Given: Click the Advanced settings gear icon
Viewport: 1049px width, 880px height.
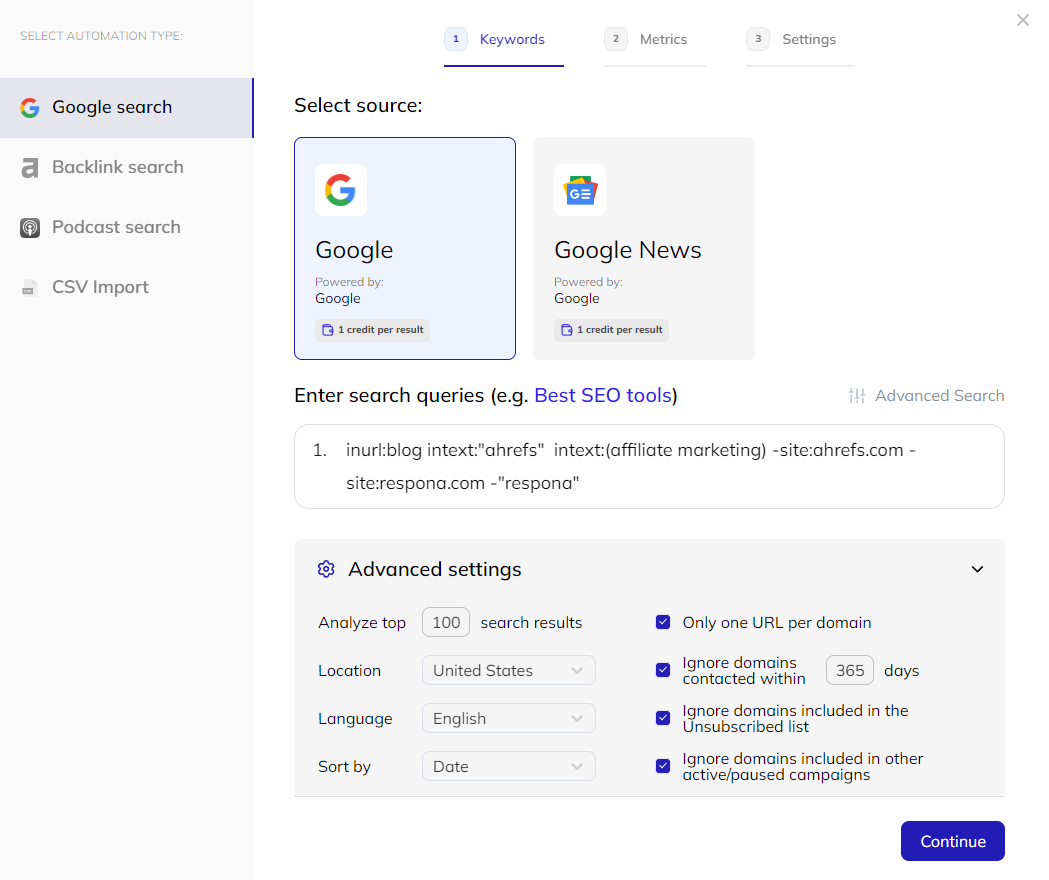Looking at the screenshot, I should point(326,569).
